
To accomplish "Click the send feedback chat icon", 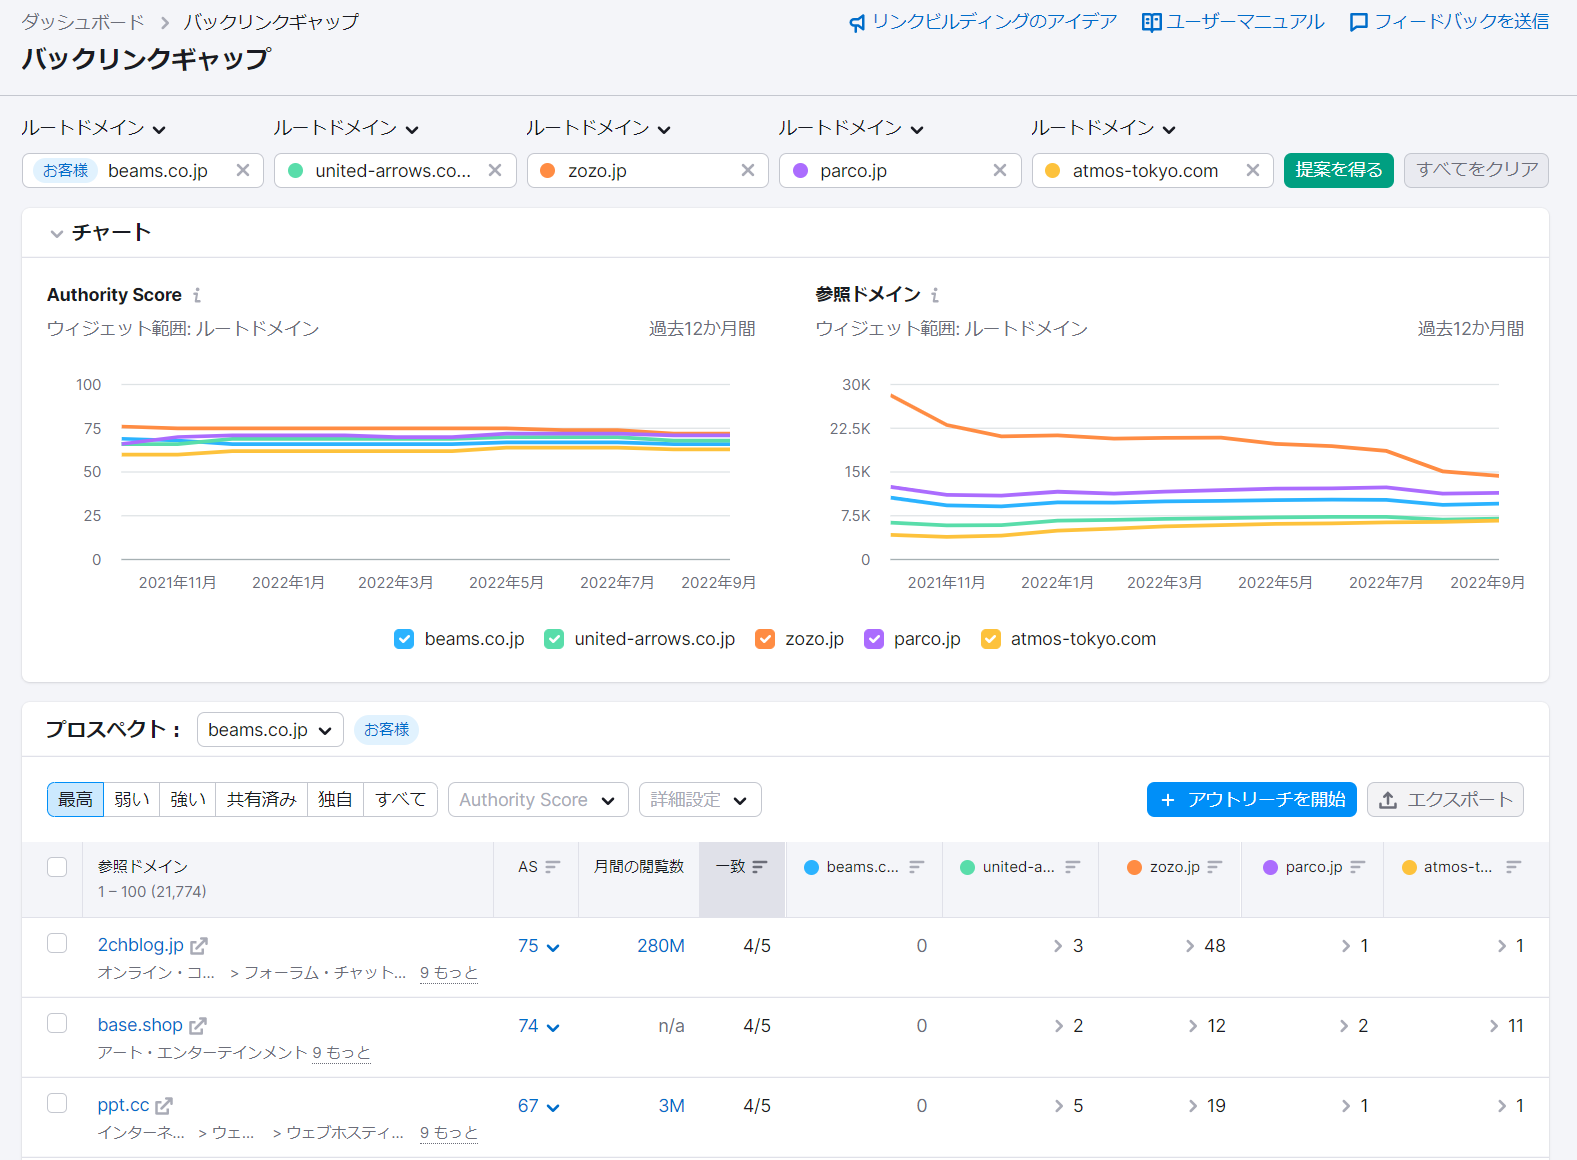I will 1358,22.
